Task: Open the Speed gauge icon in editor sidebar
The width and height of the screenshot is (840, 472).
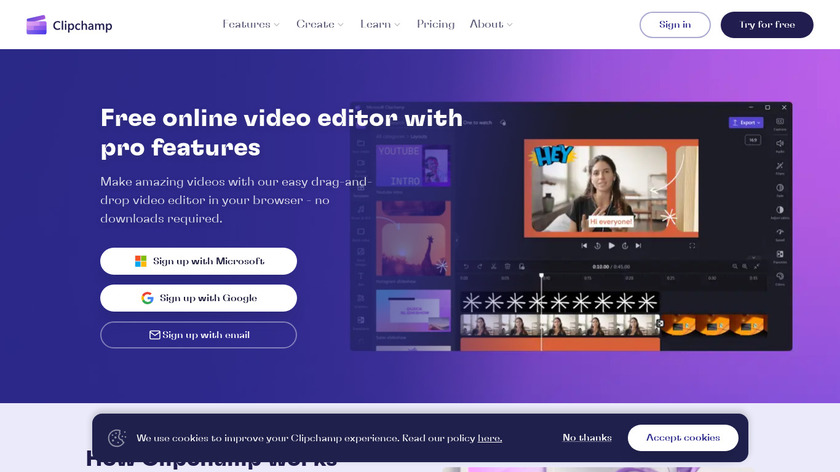Action: [x=779, y=233]
